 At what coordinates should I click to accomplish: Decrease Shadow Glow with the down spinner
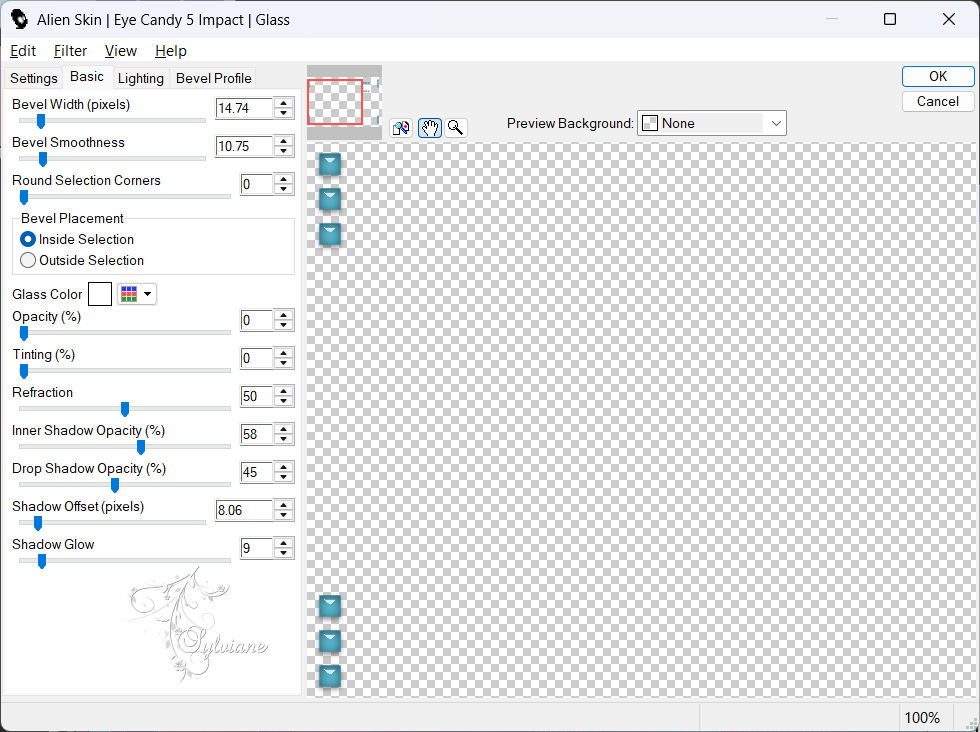coord(284,553)
